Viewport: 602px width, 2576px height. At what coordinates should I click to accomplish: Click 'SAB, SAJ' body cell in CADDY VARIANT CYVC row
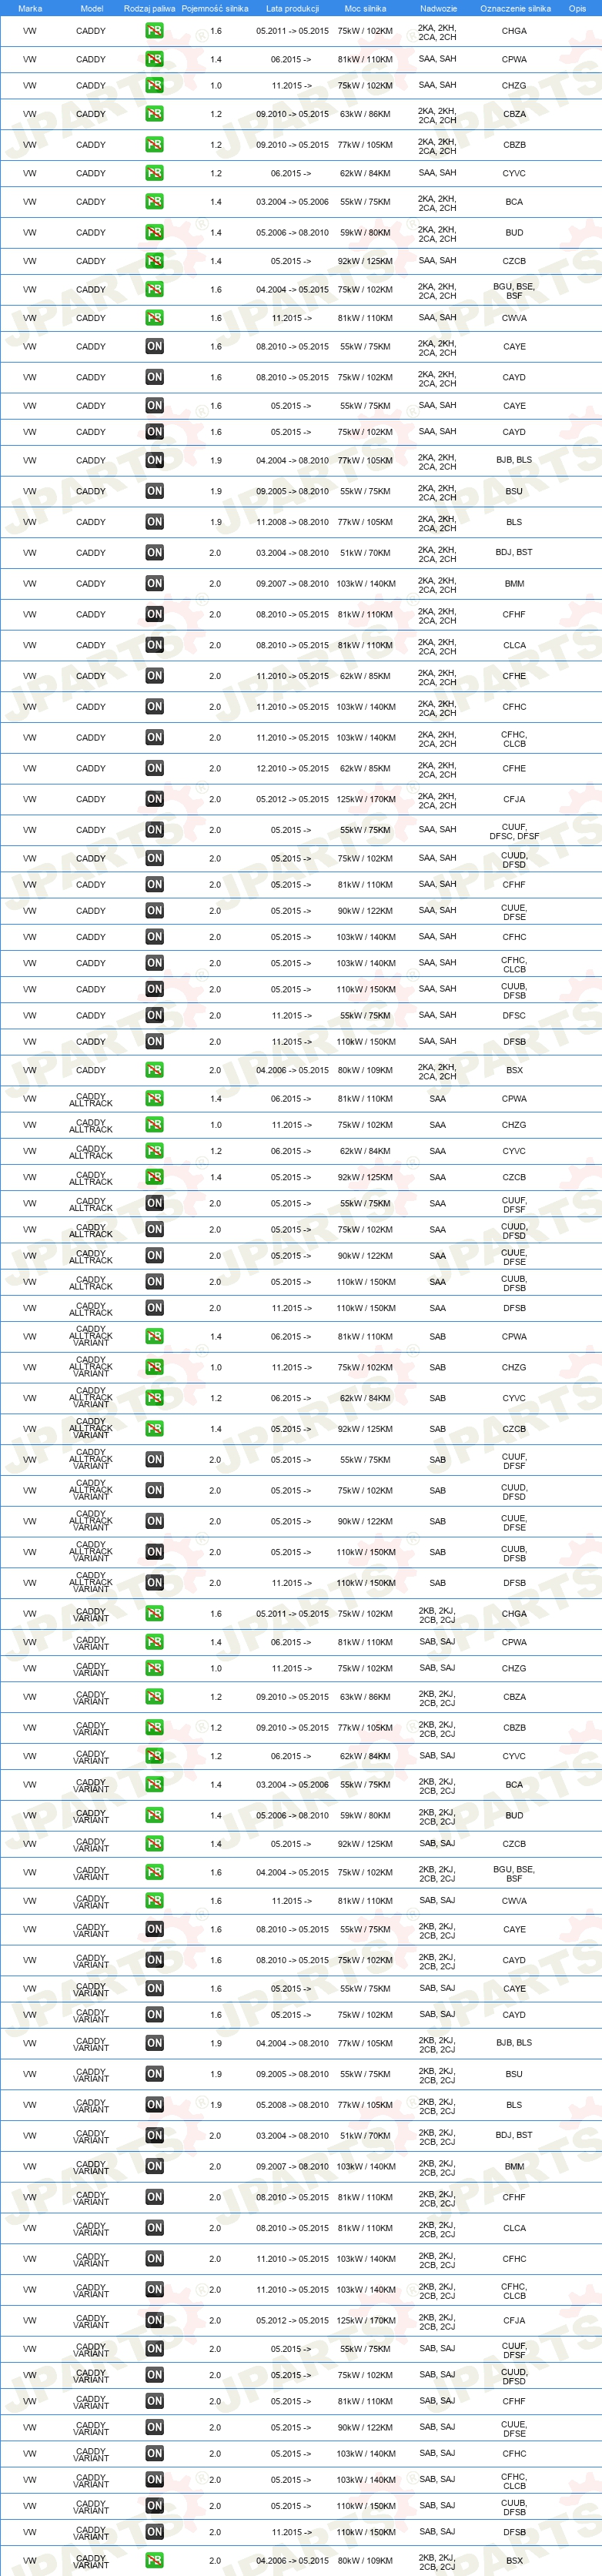[438, 1756]
